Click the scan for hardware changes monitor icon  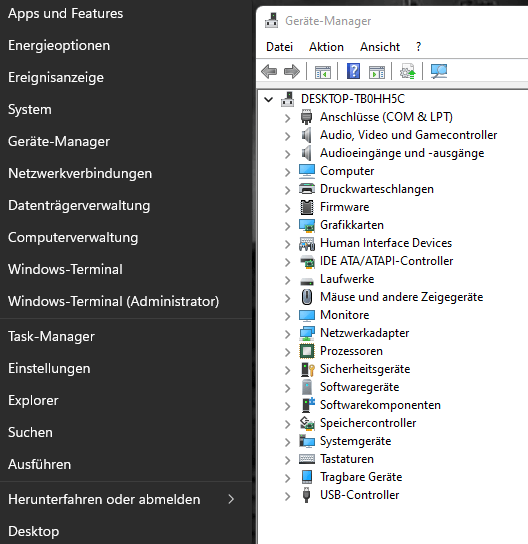coord(439,71)
